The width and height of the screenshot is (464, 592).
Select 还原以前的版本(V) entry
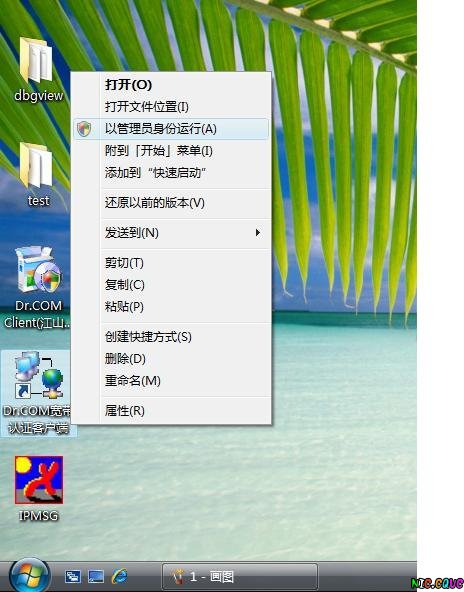pos(171,203)
